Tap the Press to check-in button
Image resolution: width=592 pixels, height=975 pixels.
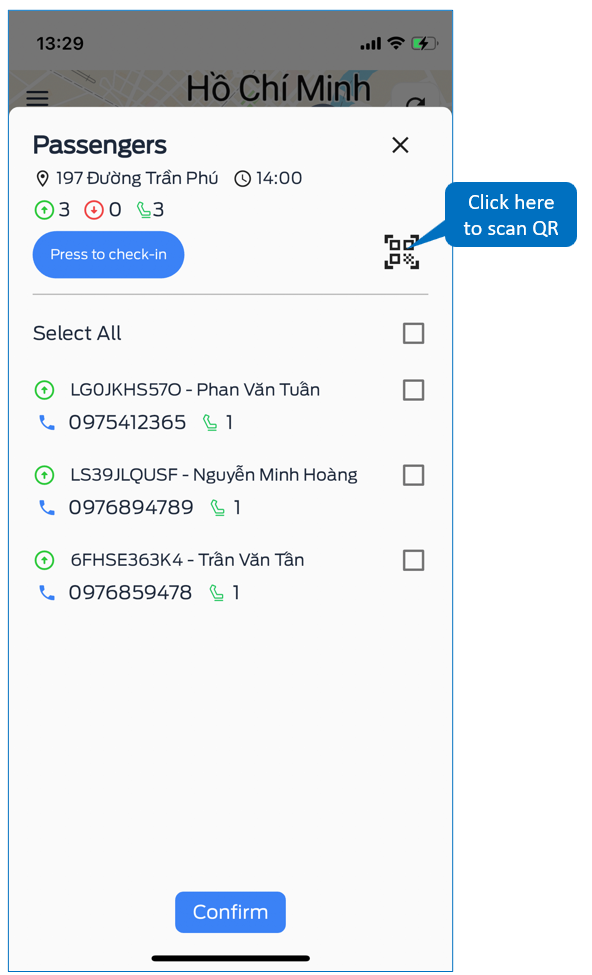pos(108,254)
